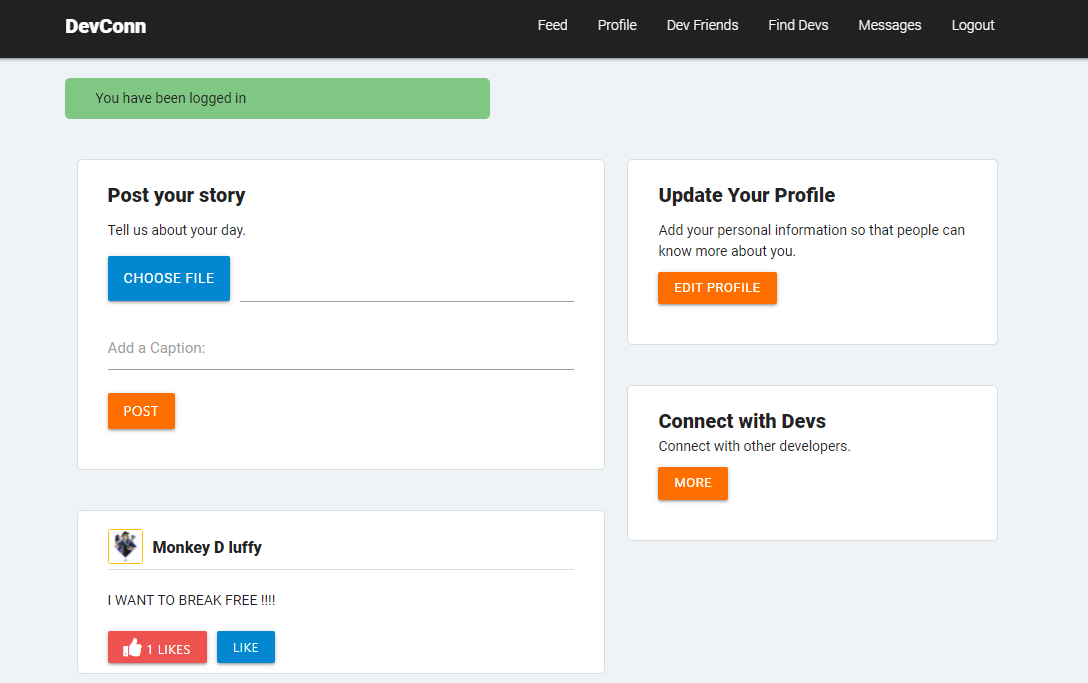This screenshot has height=683, width=1088.
Task: Click the Monkey D luffy author name
Action: point(207,548)
